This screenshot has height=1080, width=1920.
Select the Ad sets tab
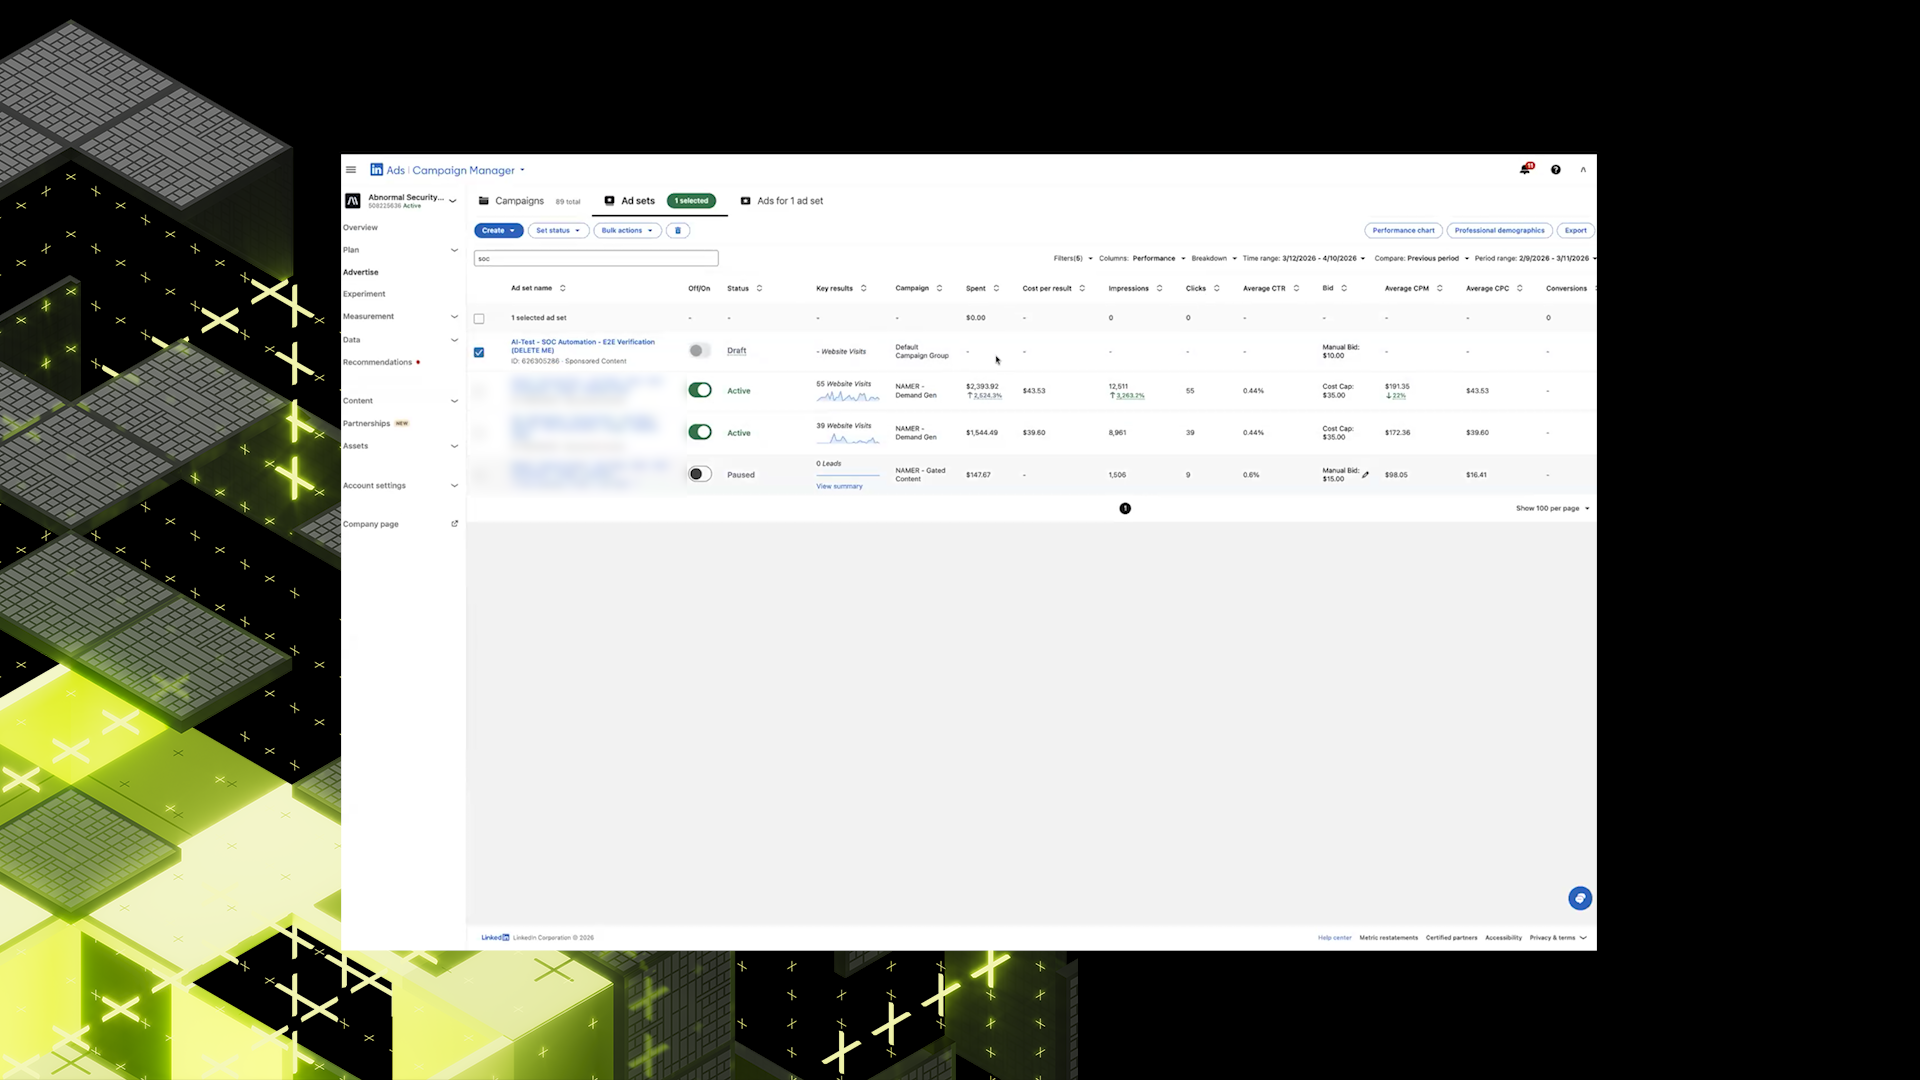point(660,201)
